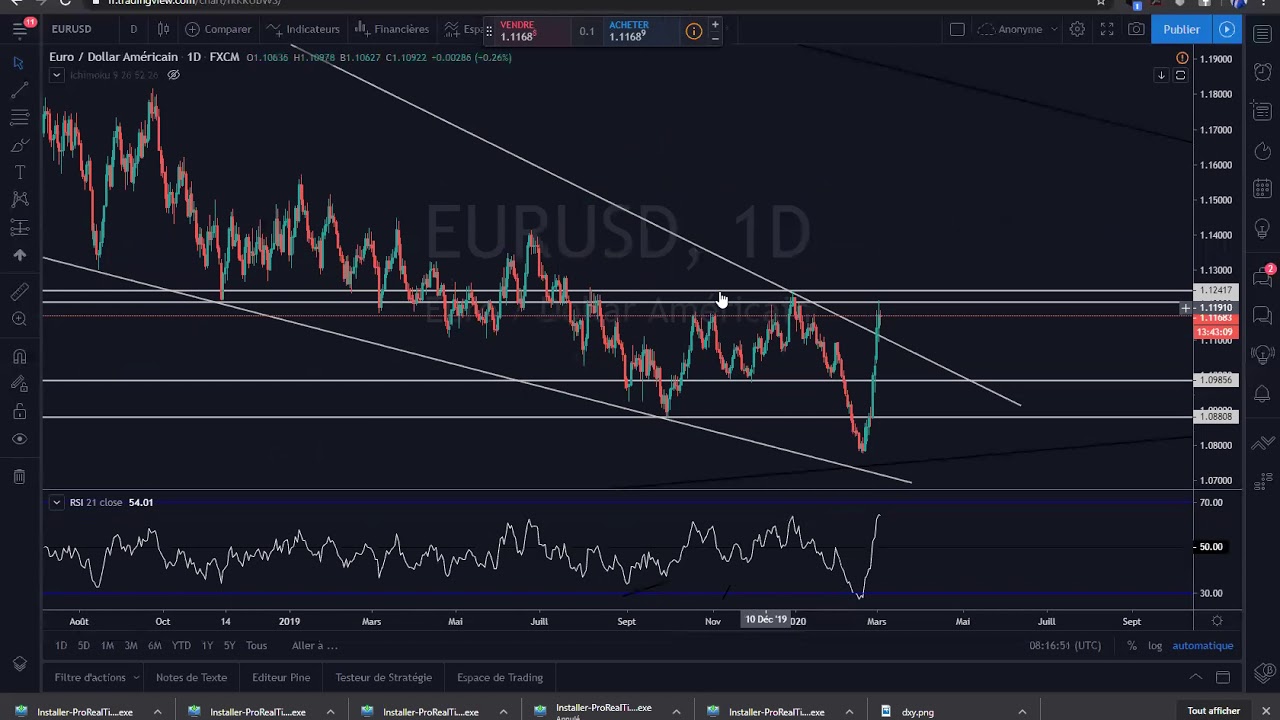Screen dimensions: 1280x720
Task: Click the 0.1 quantity field
Action: click(587, 32)
